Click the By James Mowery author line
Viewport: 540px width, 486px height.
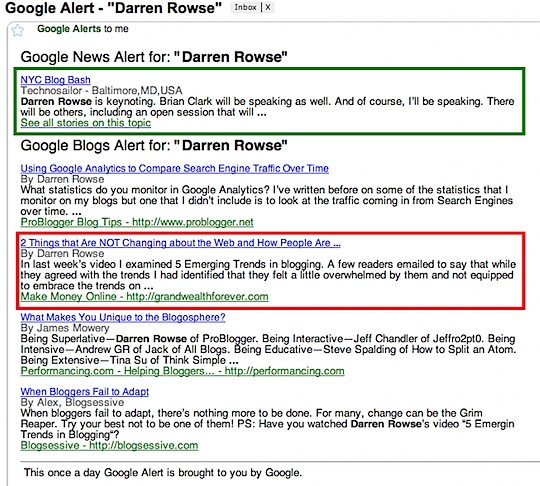[65, 328]
